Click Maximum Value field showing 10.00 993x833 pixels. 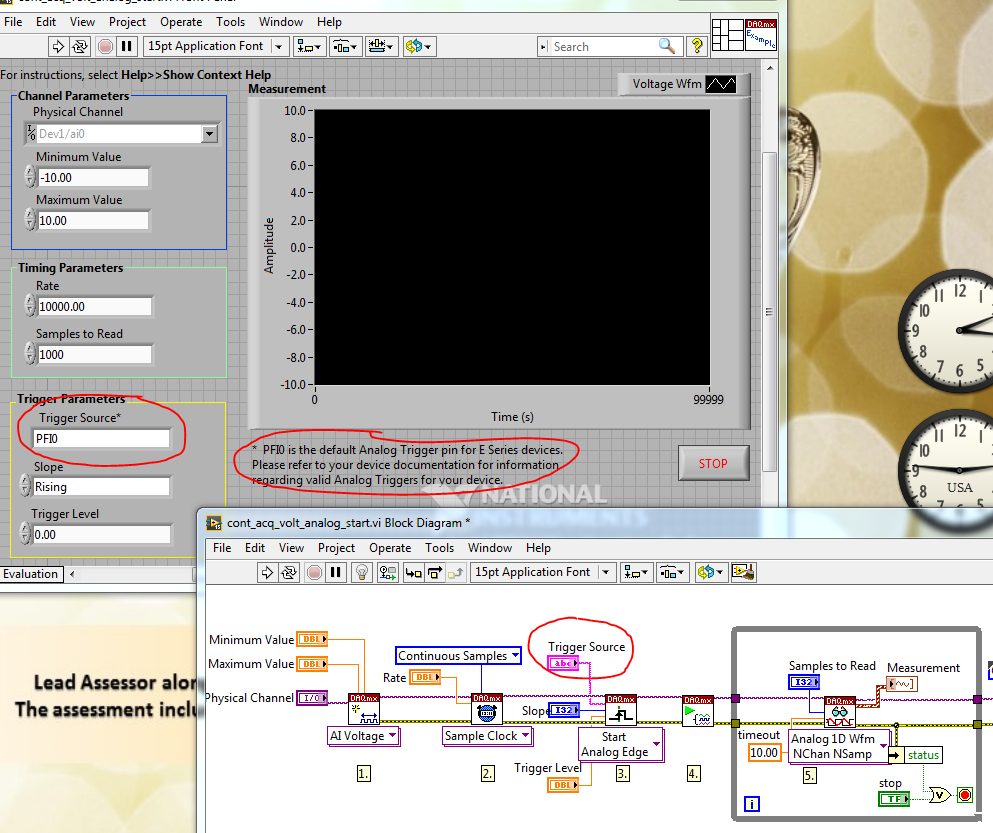[93, 220]
